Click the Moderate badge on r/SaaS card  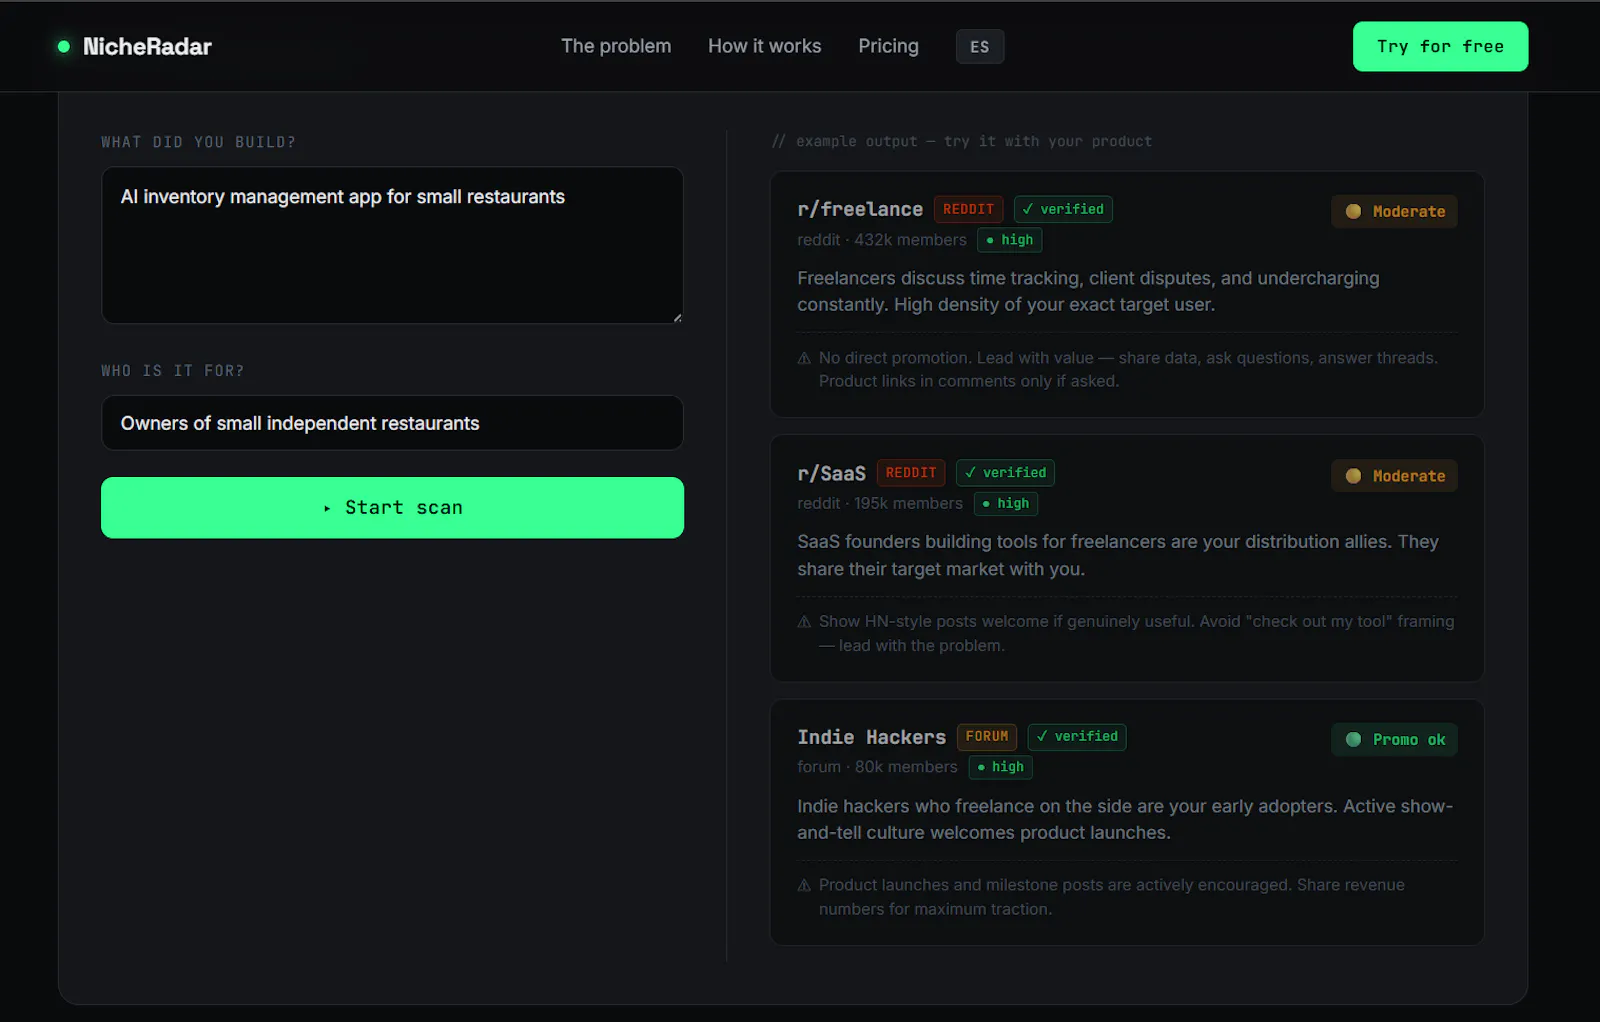point(1394,476)
